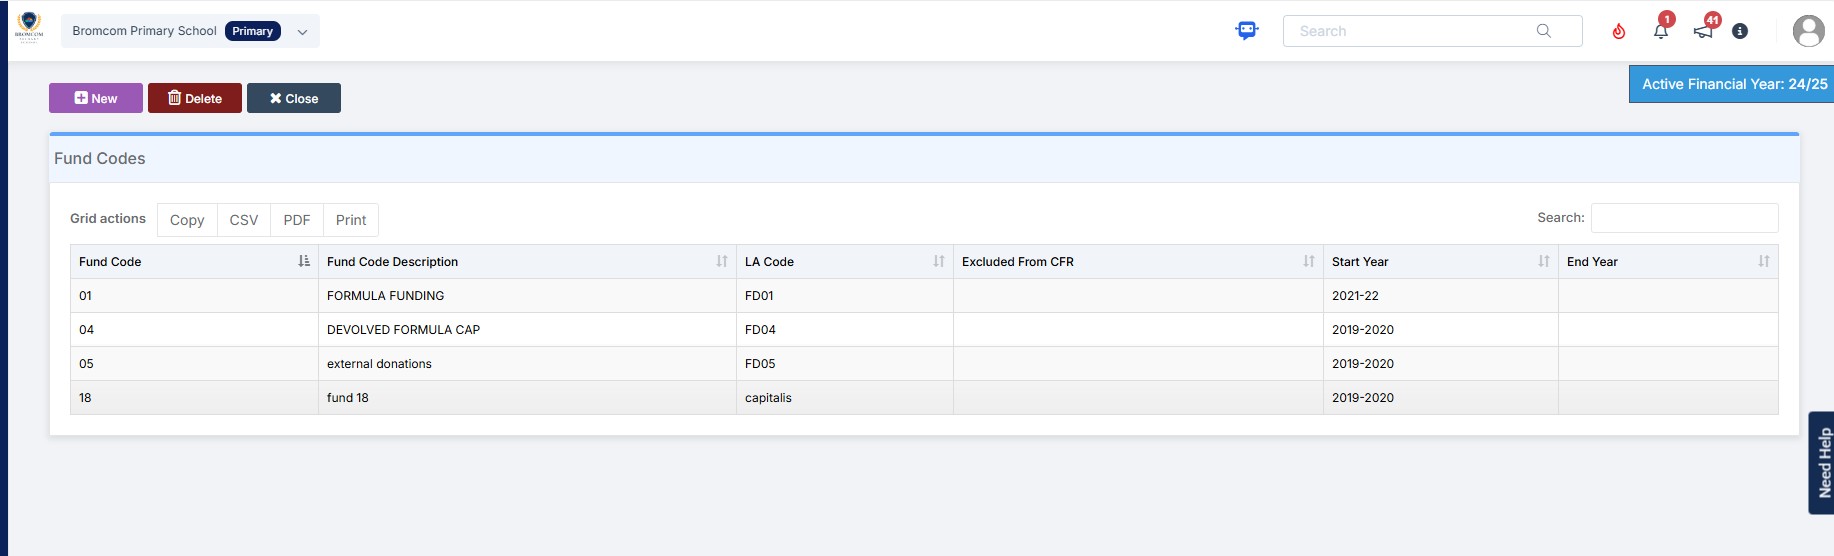Click the grid Search input field

pos(1684,218)
